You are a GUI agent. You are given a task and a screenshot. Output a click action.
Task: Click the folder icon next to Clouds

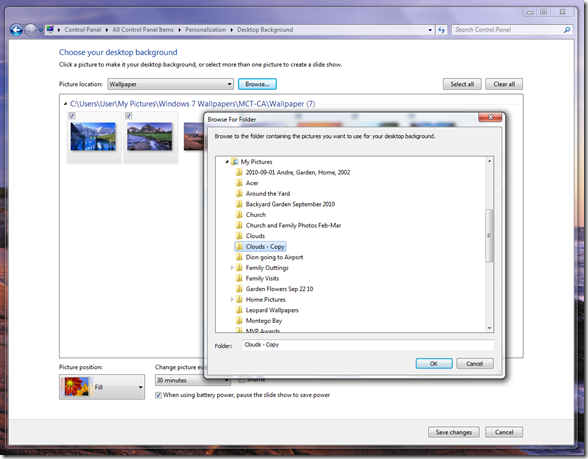click(x=239, y=236)
